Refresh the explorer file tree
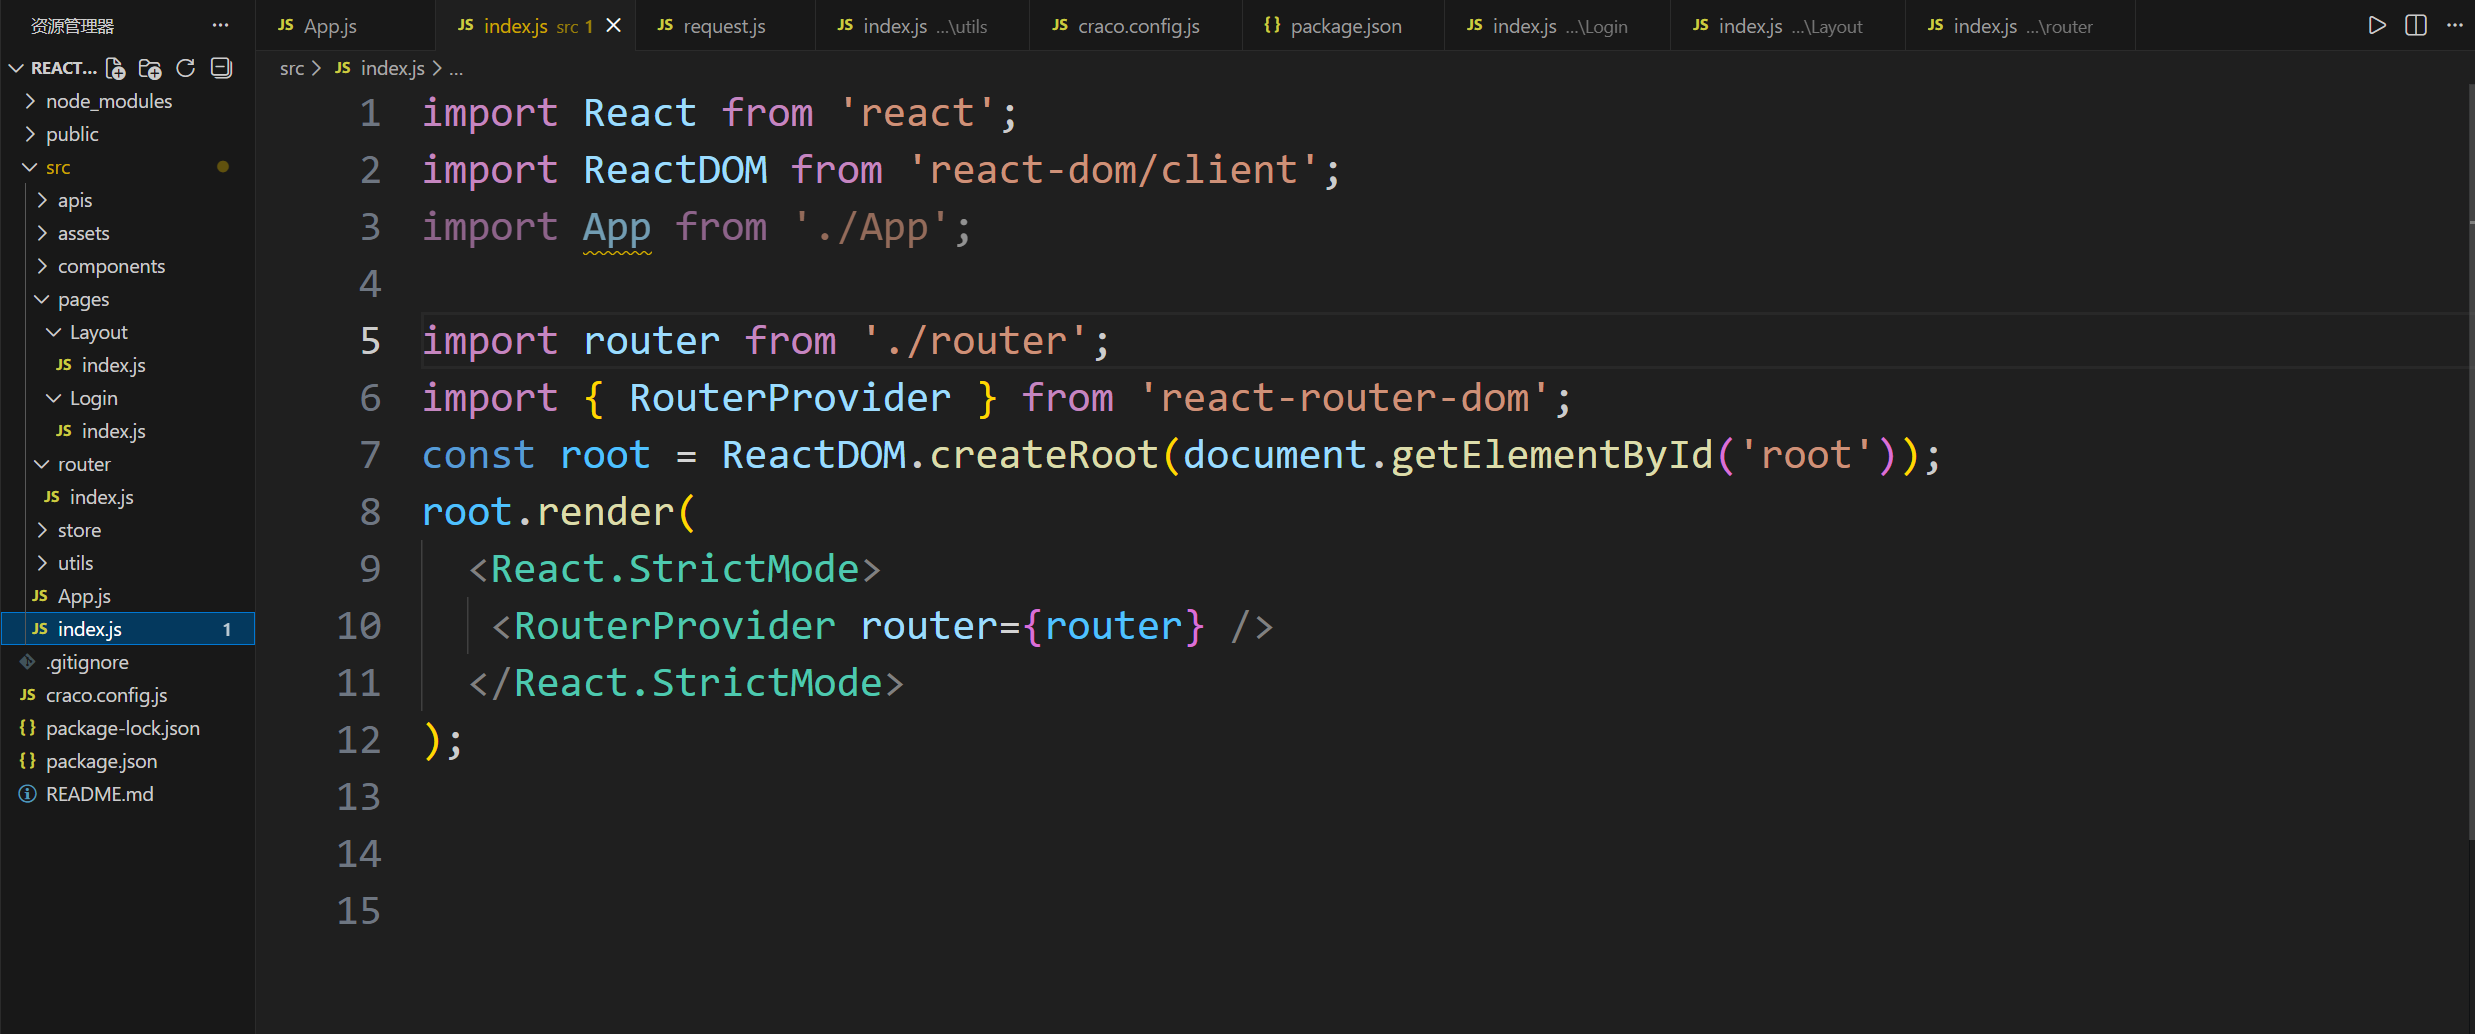This screenshot has height=1034, width=2475. click(x=185, y=68)
